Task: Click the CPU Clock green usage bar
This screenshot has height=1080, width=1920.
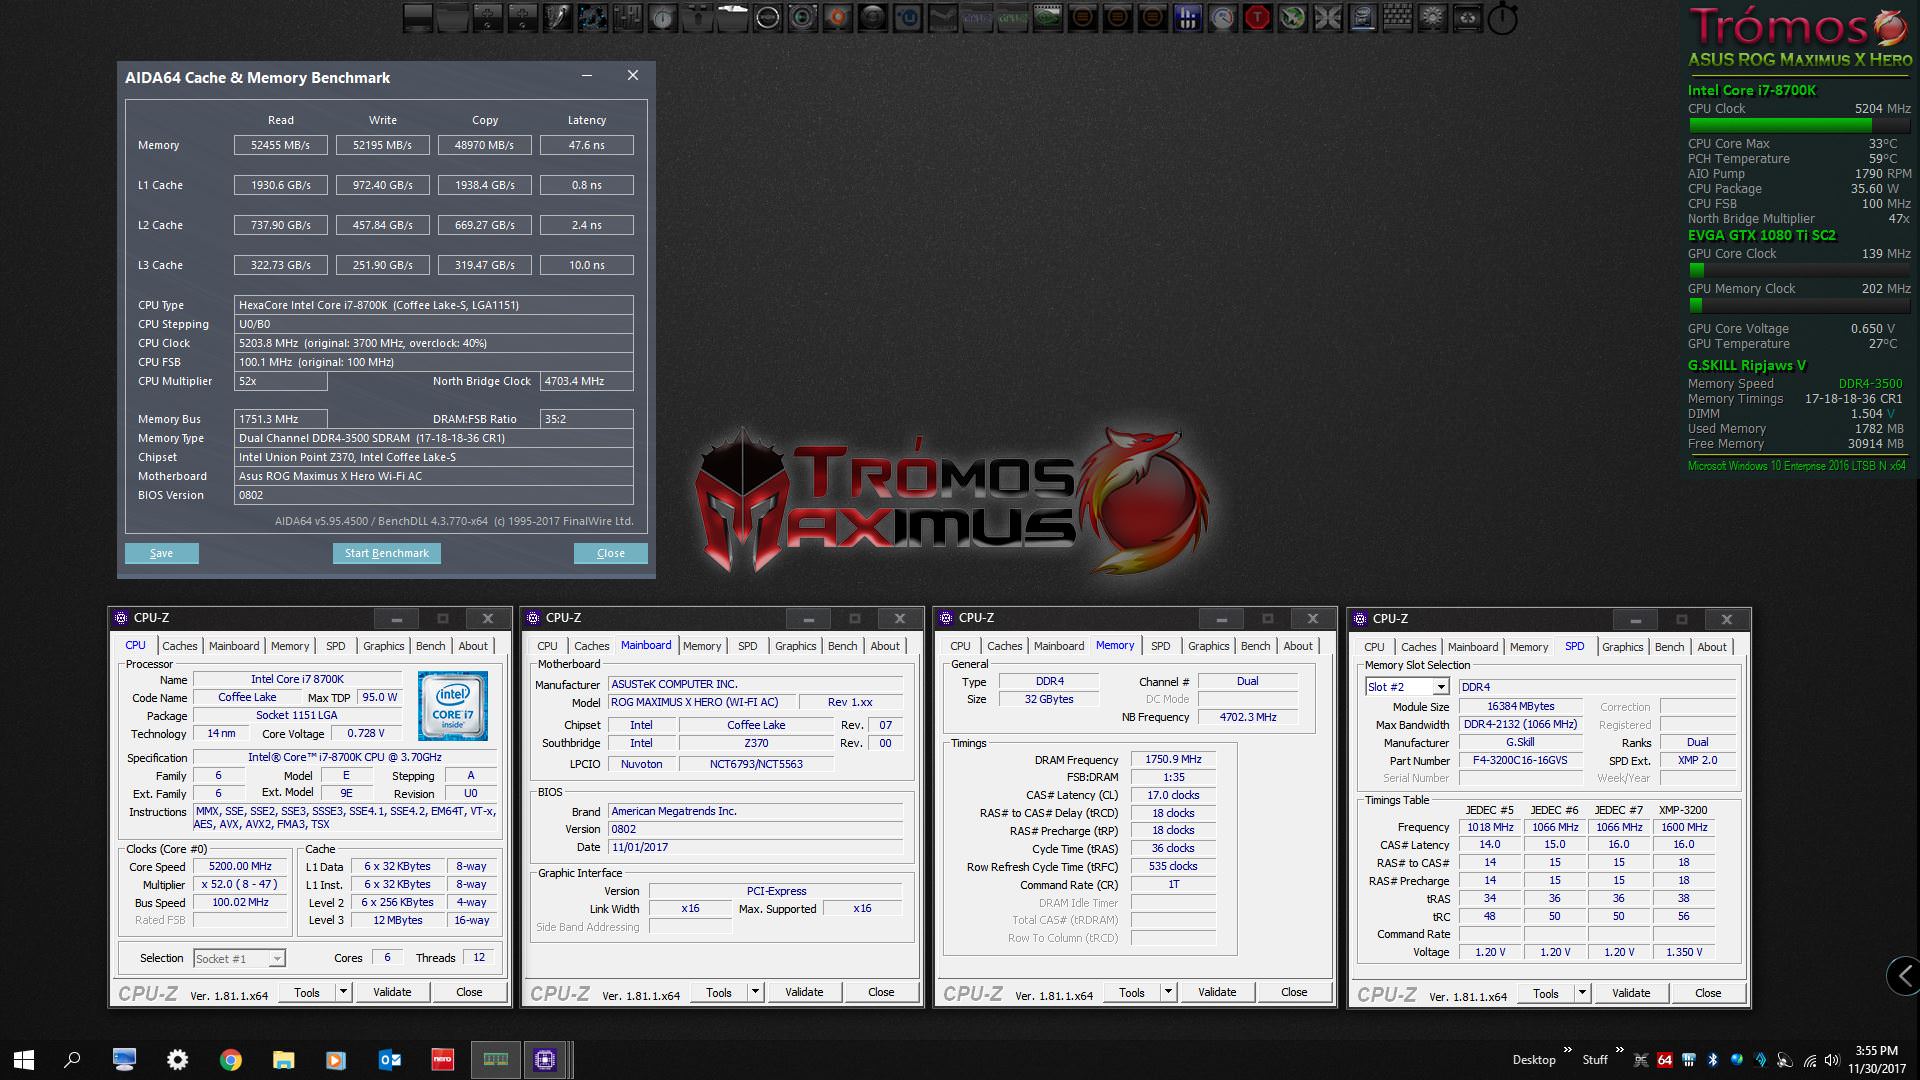Action: coord(1799,126)
